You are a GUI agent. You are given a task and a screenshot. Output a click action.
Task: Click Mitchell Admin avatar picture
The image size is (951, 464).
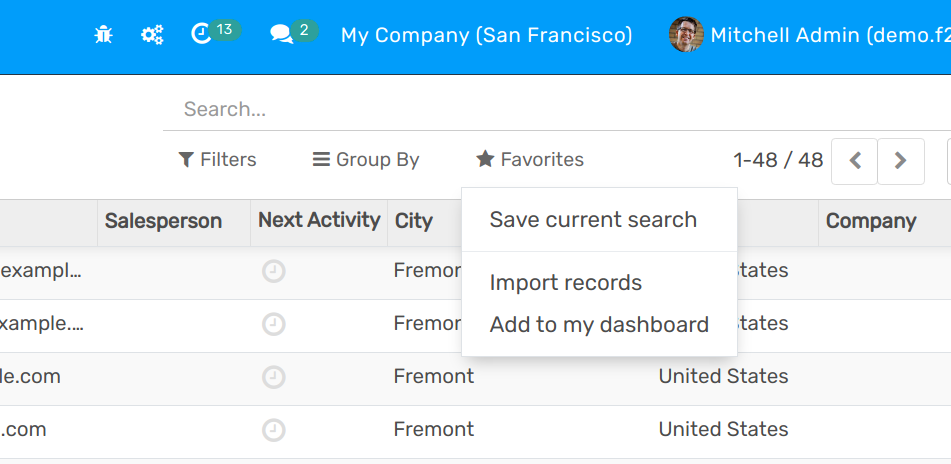(x=686, y=35)
